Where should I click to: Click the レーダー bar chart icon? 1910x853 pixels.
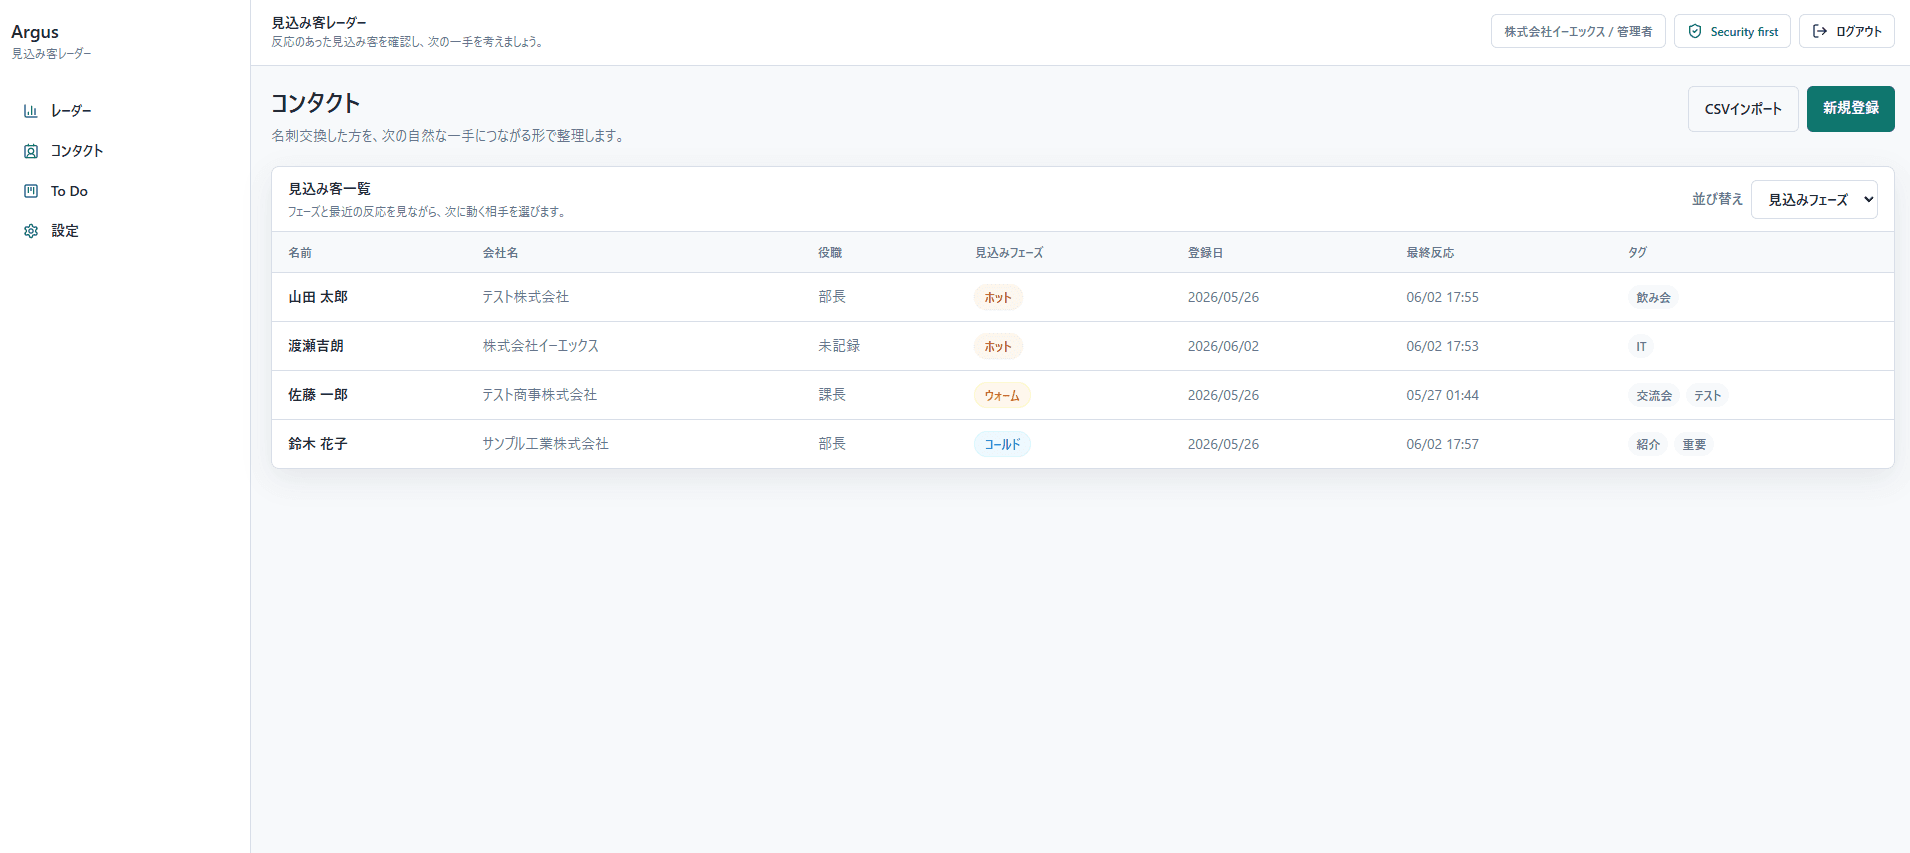pos(31,111)
